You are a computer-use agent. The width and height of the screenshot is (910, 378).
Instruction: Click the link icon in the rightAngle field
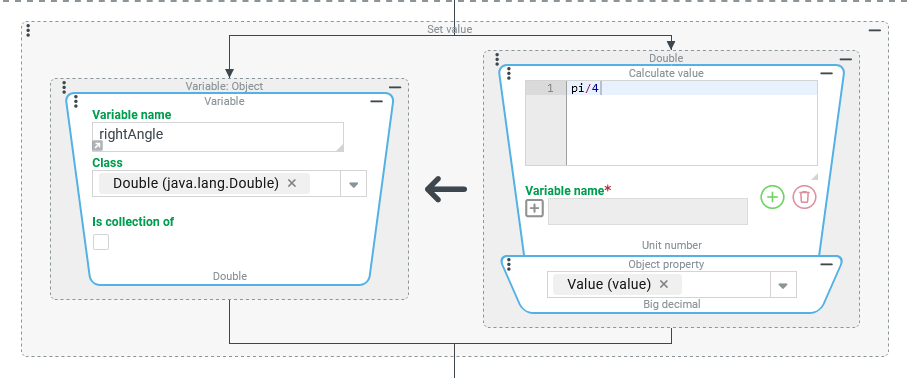[x=98, y=146]
